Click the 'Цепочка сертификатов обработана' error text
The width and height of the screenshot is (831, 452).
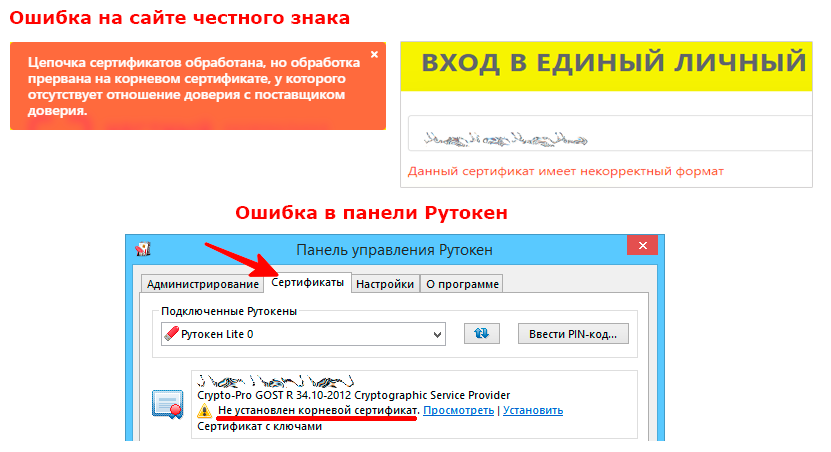tap(194, 86)
